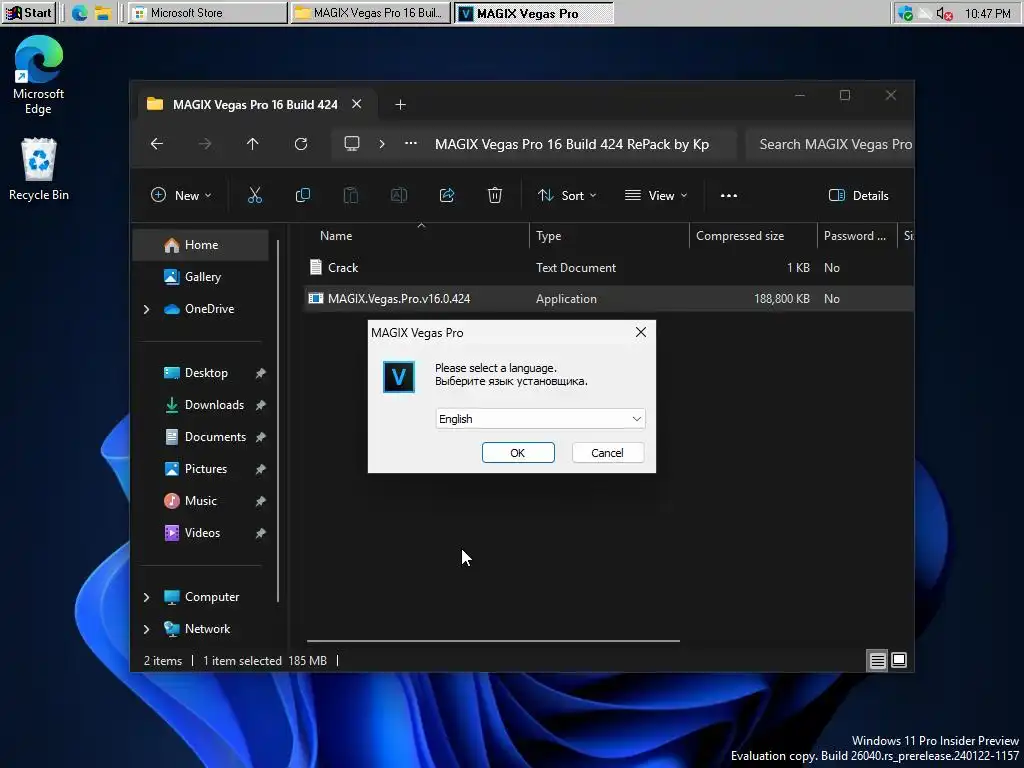Refresh the folder view

pyautogui.click(x=301, y=144)
